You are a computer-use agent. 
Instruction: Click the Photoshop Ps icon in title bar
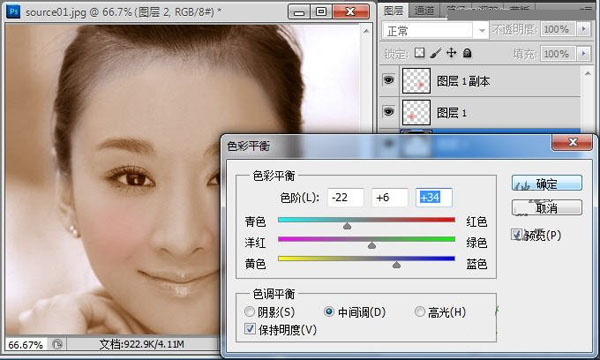[13, 11]
